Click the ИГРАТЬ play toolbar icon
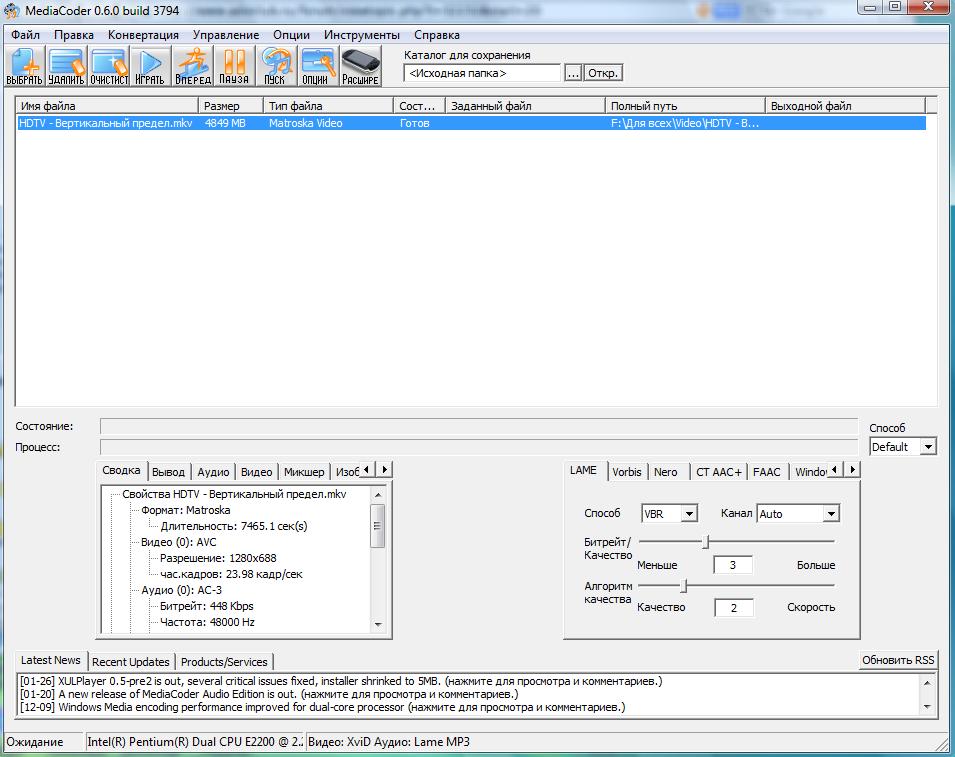This screenshot has width=955, height=757. [x=150, y=66]
